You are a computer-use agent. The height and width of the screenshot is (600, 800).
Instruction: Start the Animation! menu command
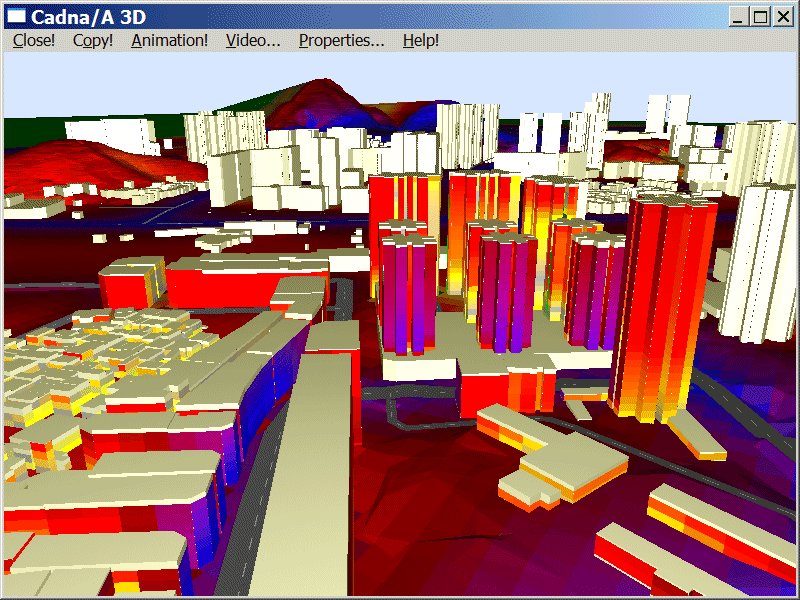click(x=169, y=40)
